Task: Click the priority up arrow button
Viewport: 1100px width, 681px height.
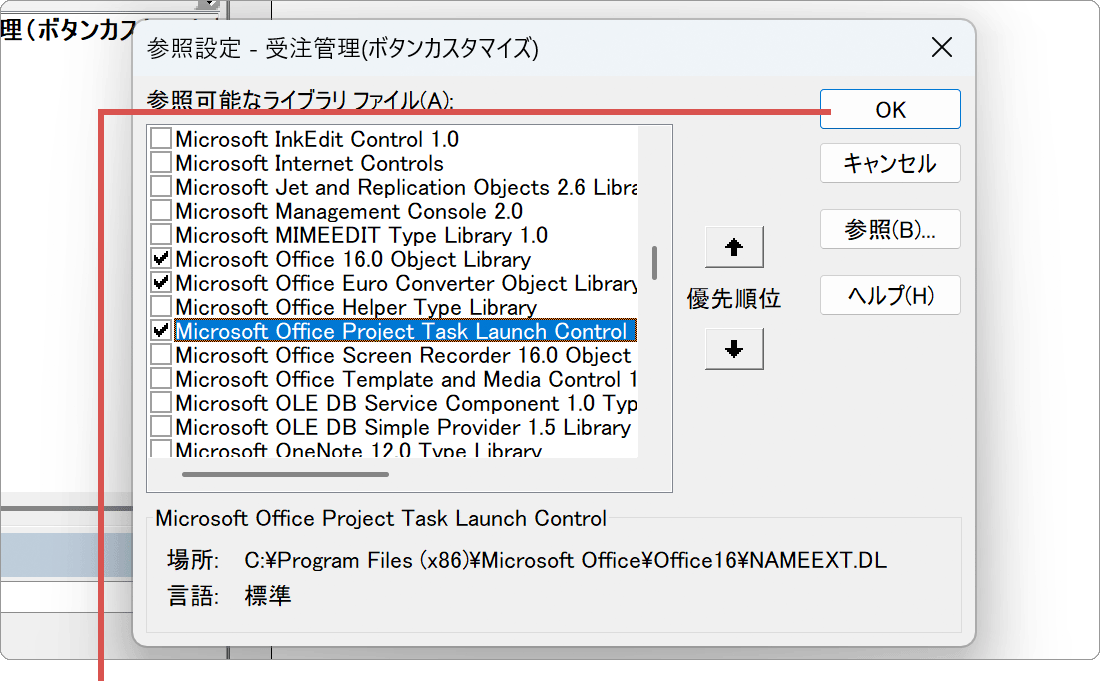Action: [x=734, y=247]
